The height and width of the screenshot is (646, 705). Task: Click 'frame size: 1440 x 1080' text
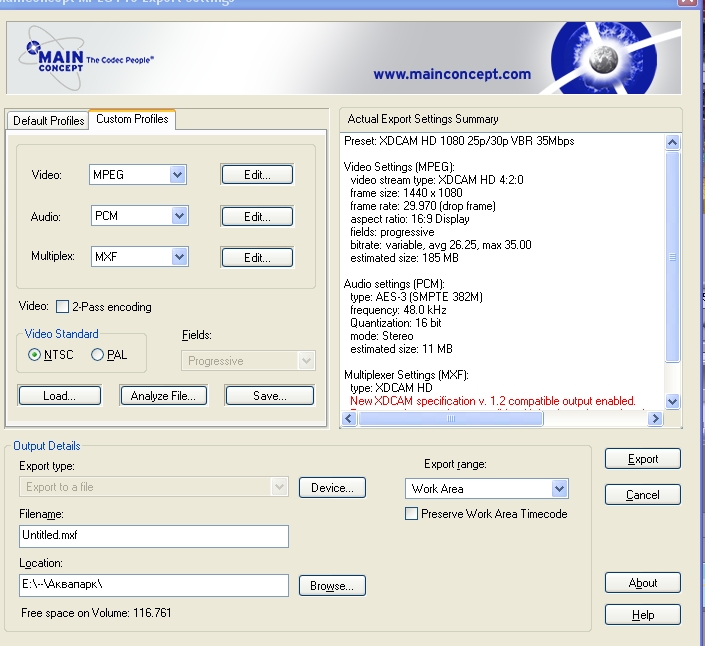406,193
